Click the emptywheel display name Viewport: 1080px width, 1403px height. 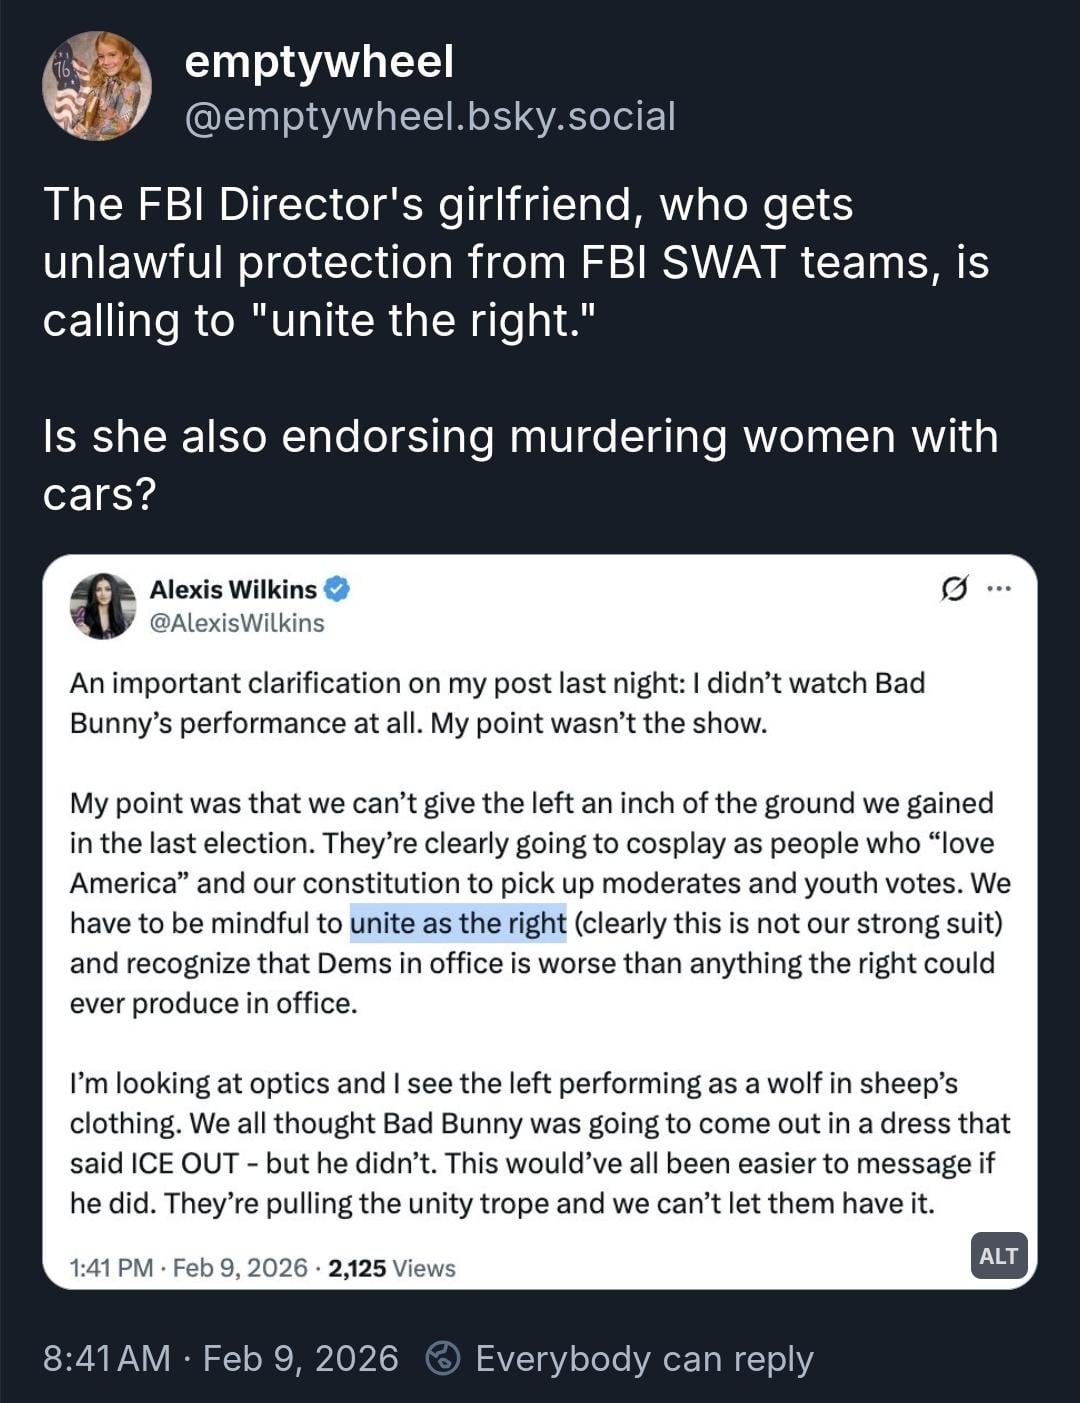[x=319, y=62]
